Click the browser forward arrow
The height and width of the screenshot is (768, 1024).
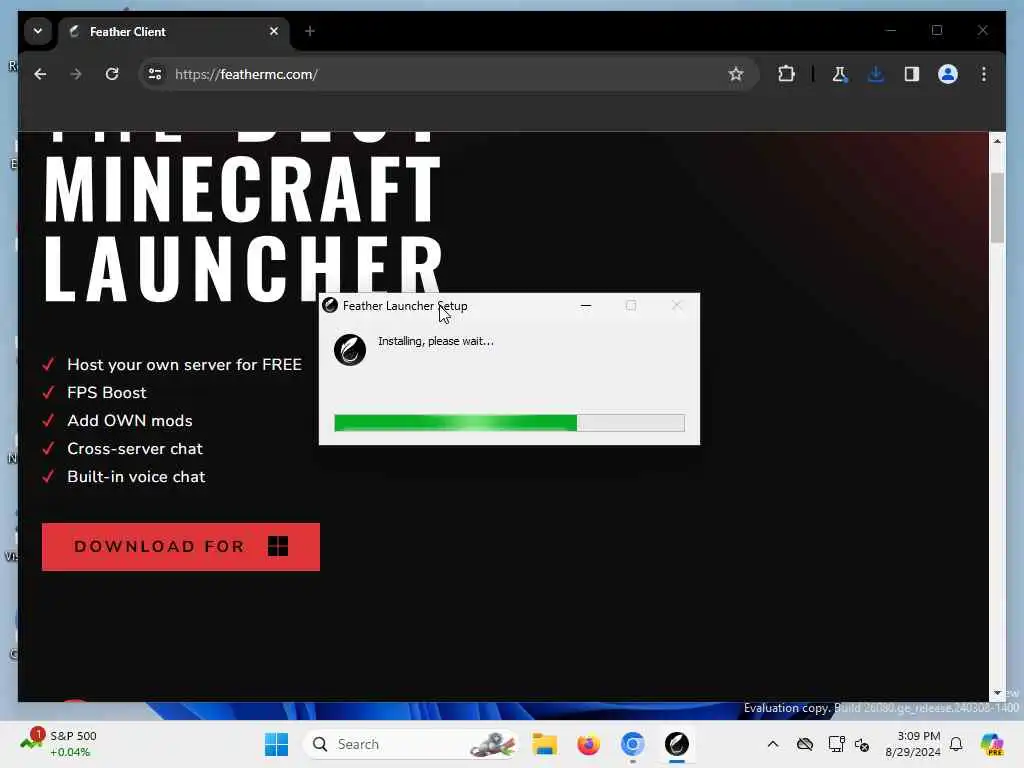coord(76,74)
